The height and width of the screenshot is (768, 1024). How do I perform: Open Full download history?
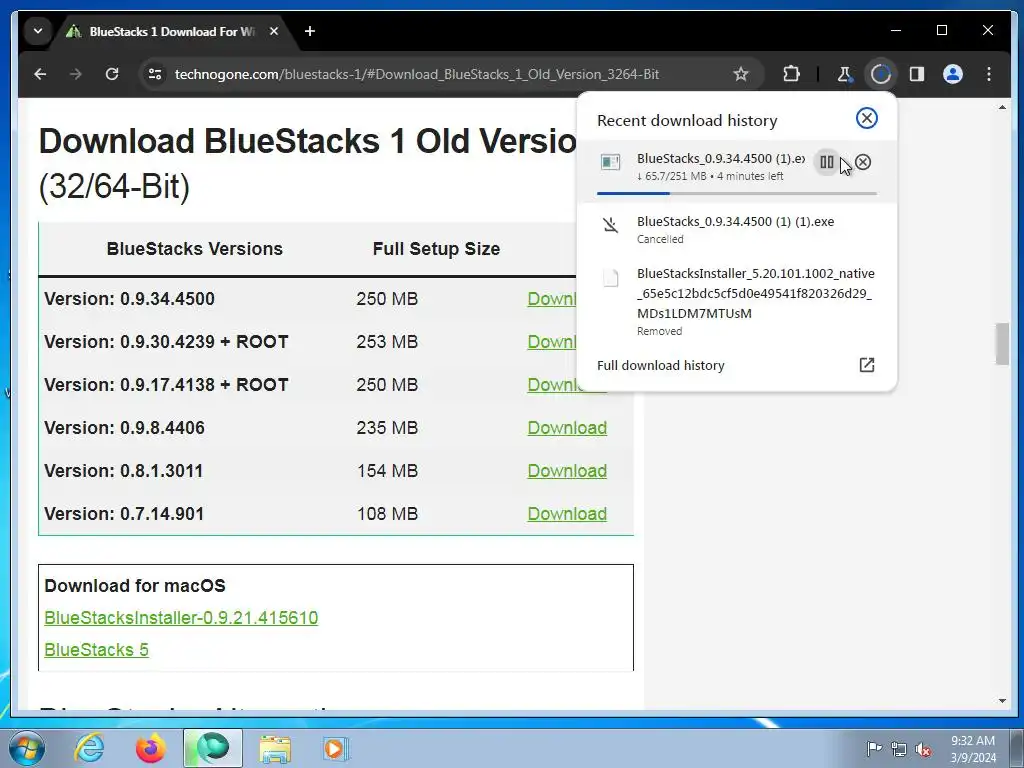[x=660, y=365]
